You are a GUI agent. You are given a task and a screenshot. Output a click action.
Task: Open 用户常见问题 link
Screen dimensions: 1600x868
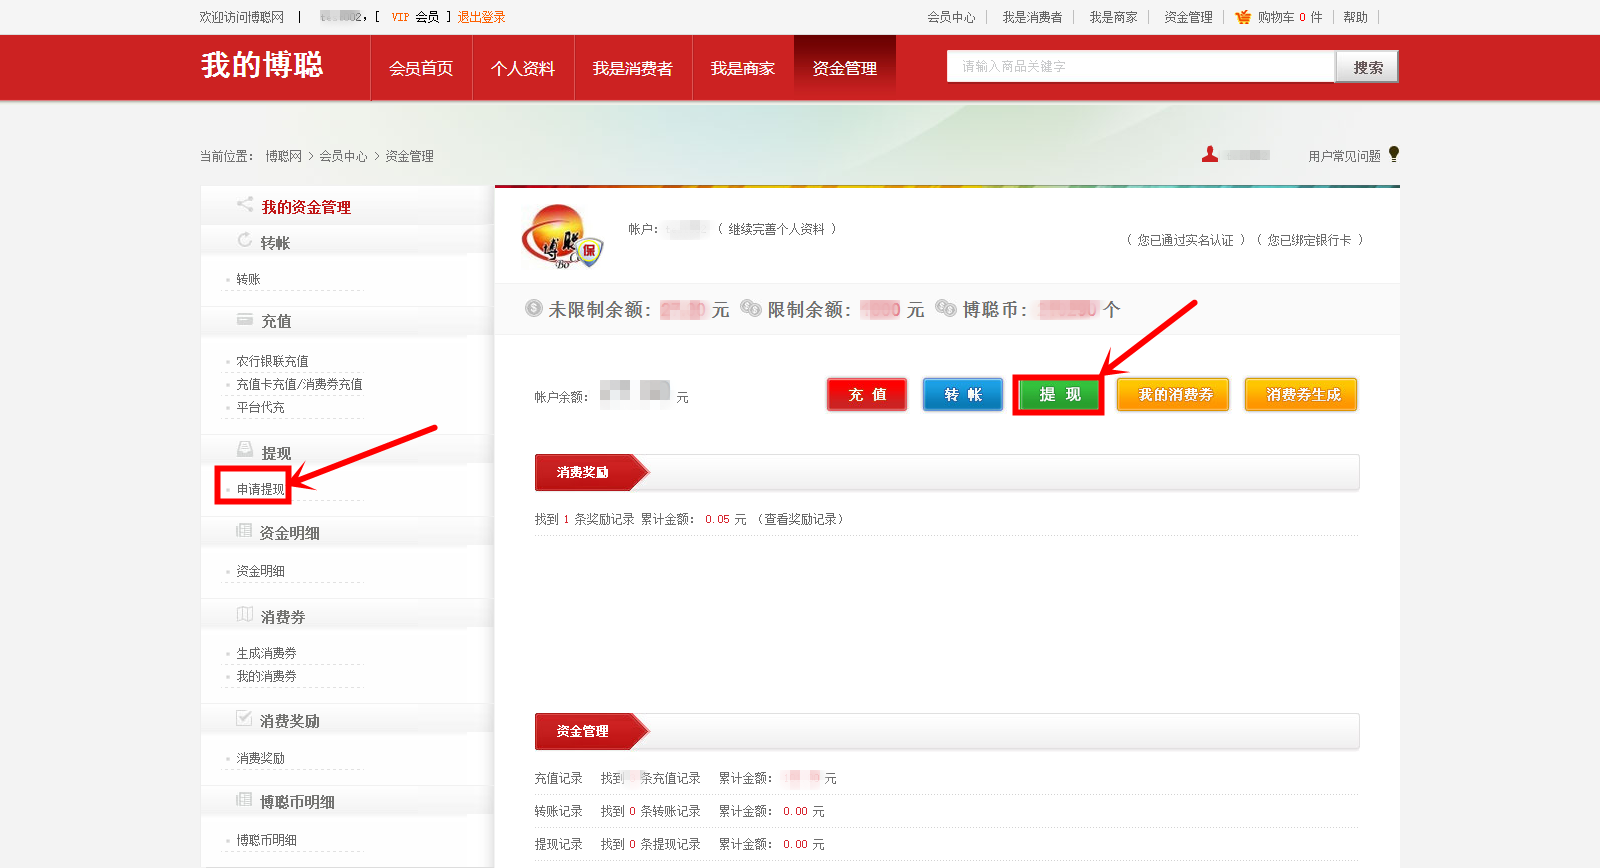(1344, 156)
